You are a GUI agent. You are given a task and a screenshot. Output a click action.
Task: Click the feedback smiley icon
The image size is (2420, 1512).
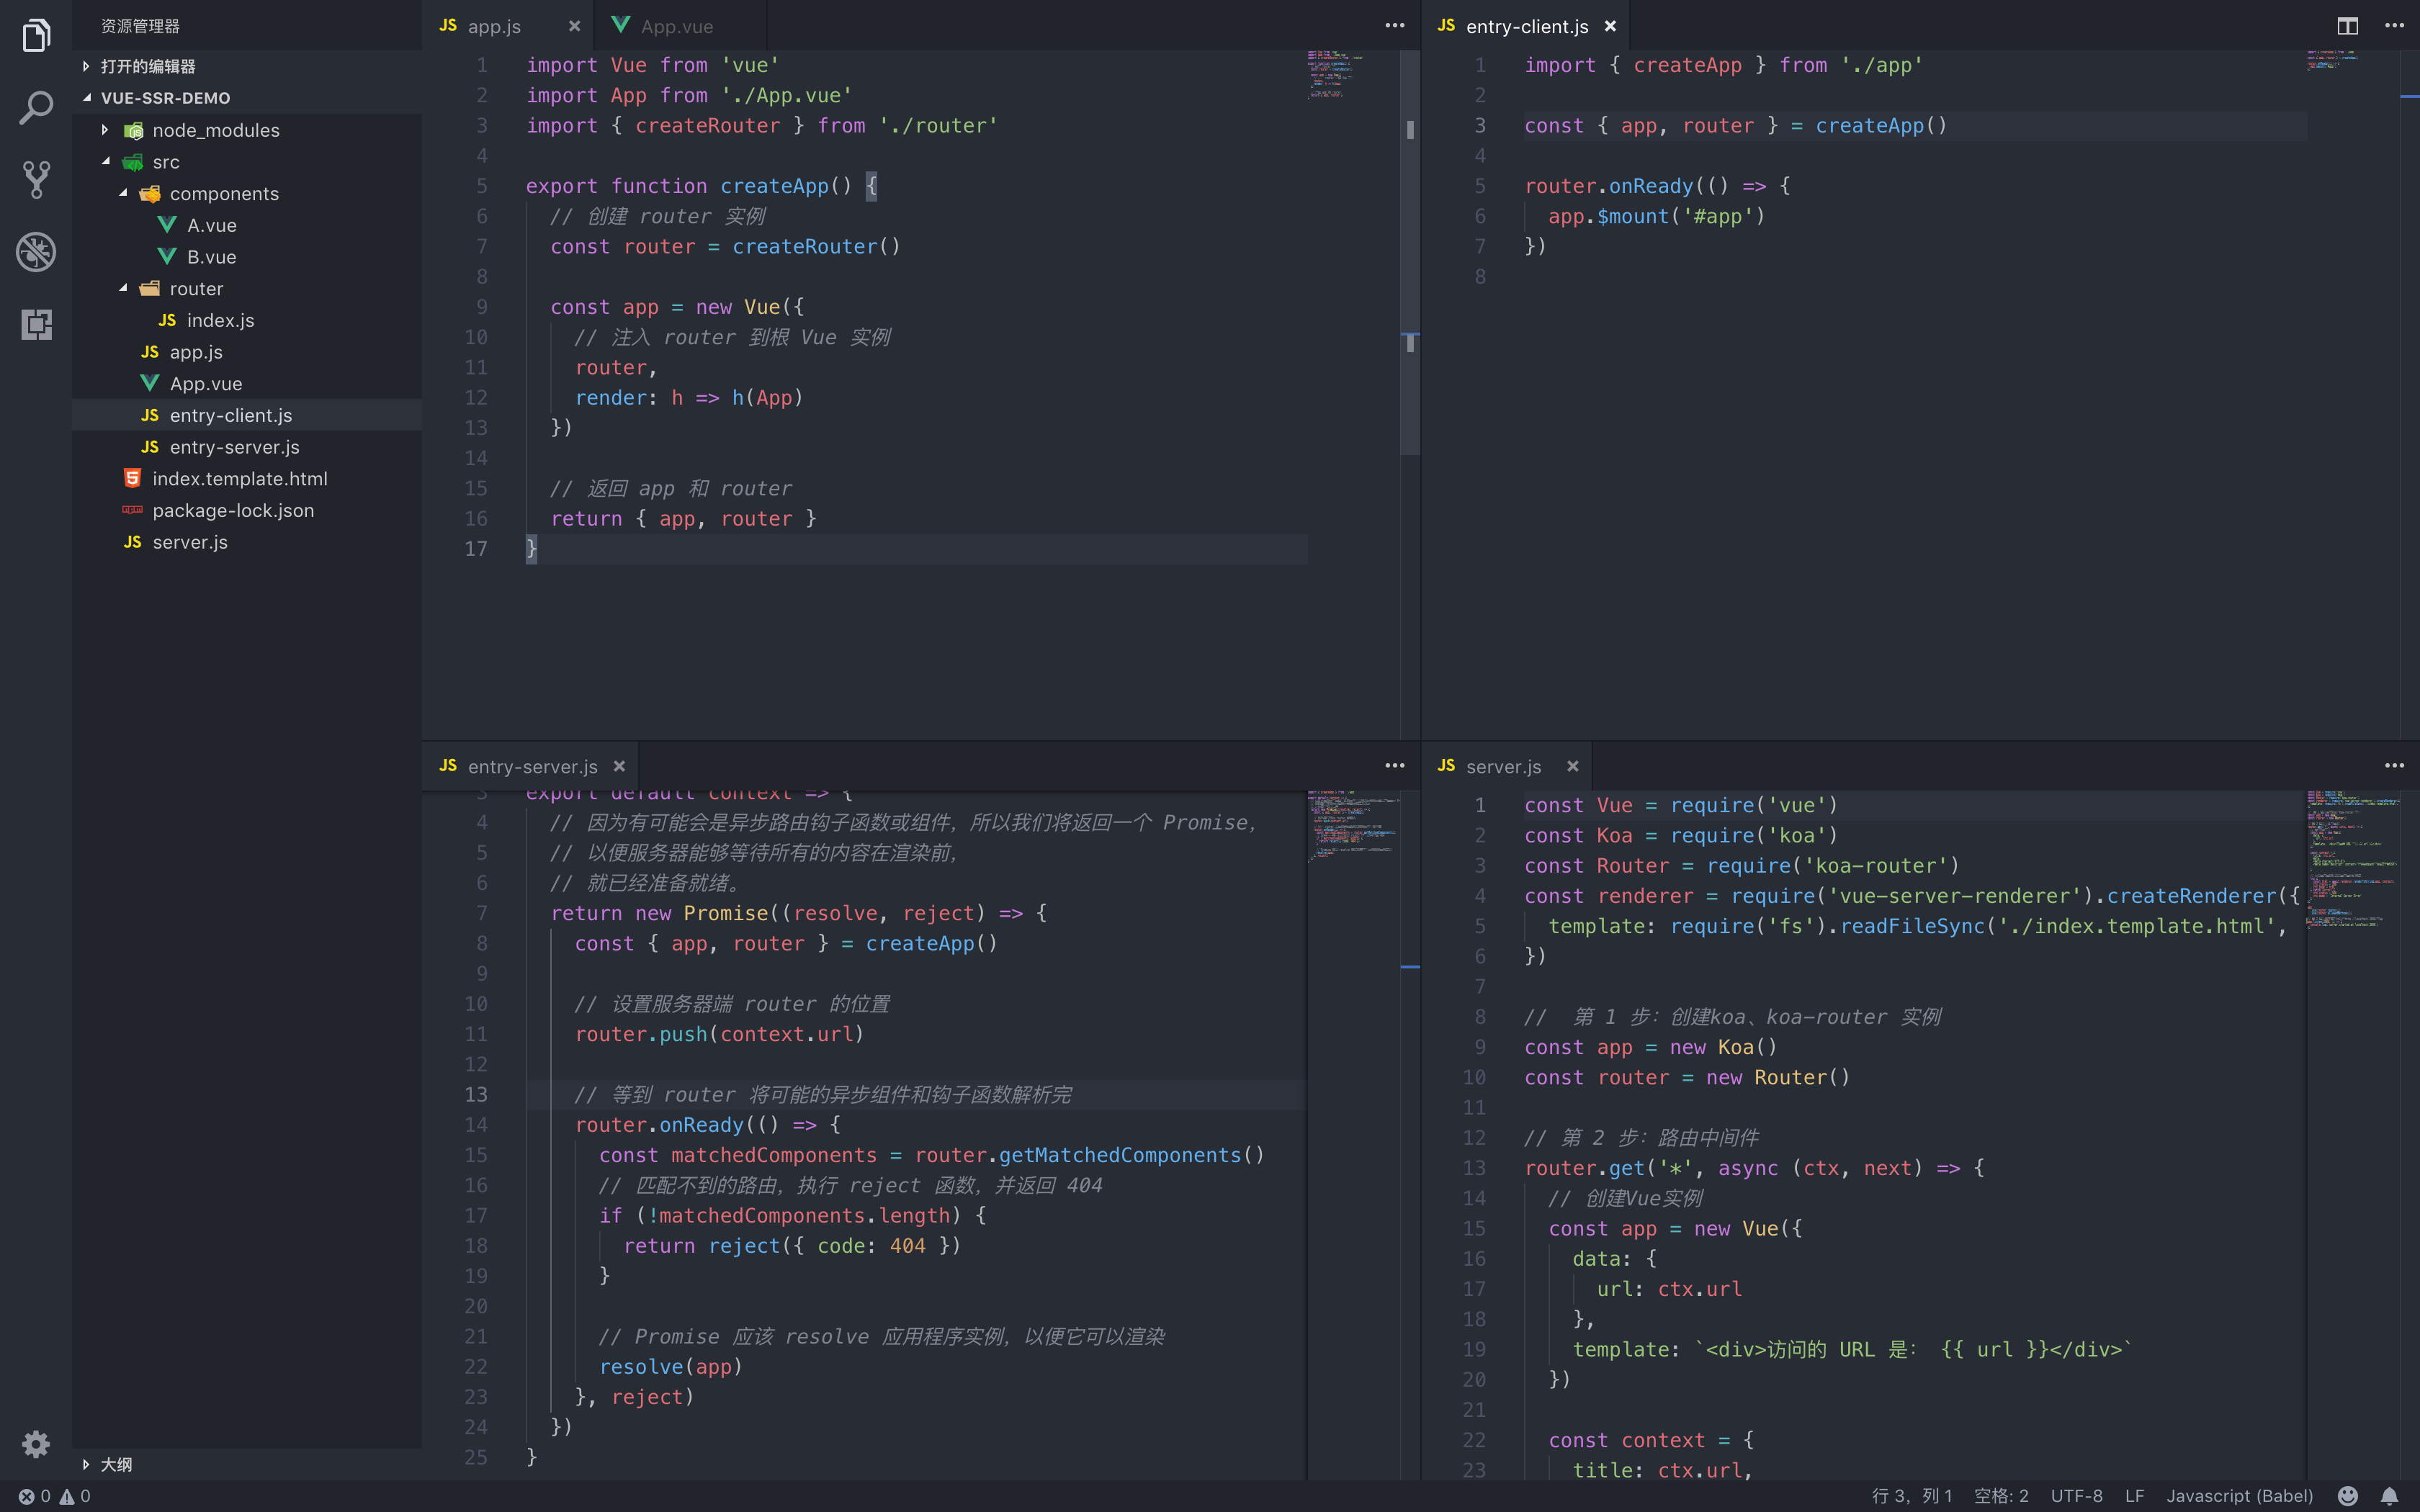[2347, 1496]
